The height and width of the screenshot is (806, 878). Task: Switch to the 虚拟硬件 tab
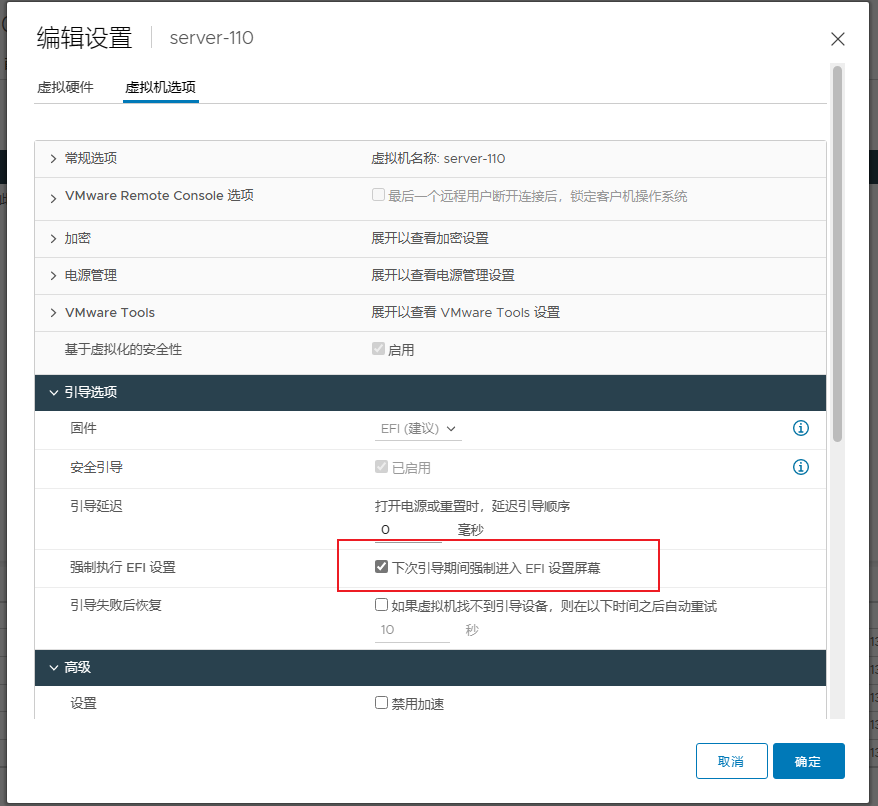[x=65, y=88]
